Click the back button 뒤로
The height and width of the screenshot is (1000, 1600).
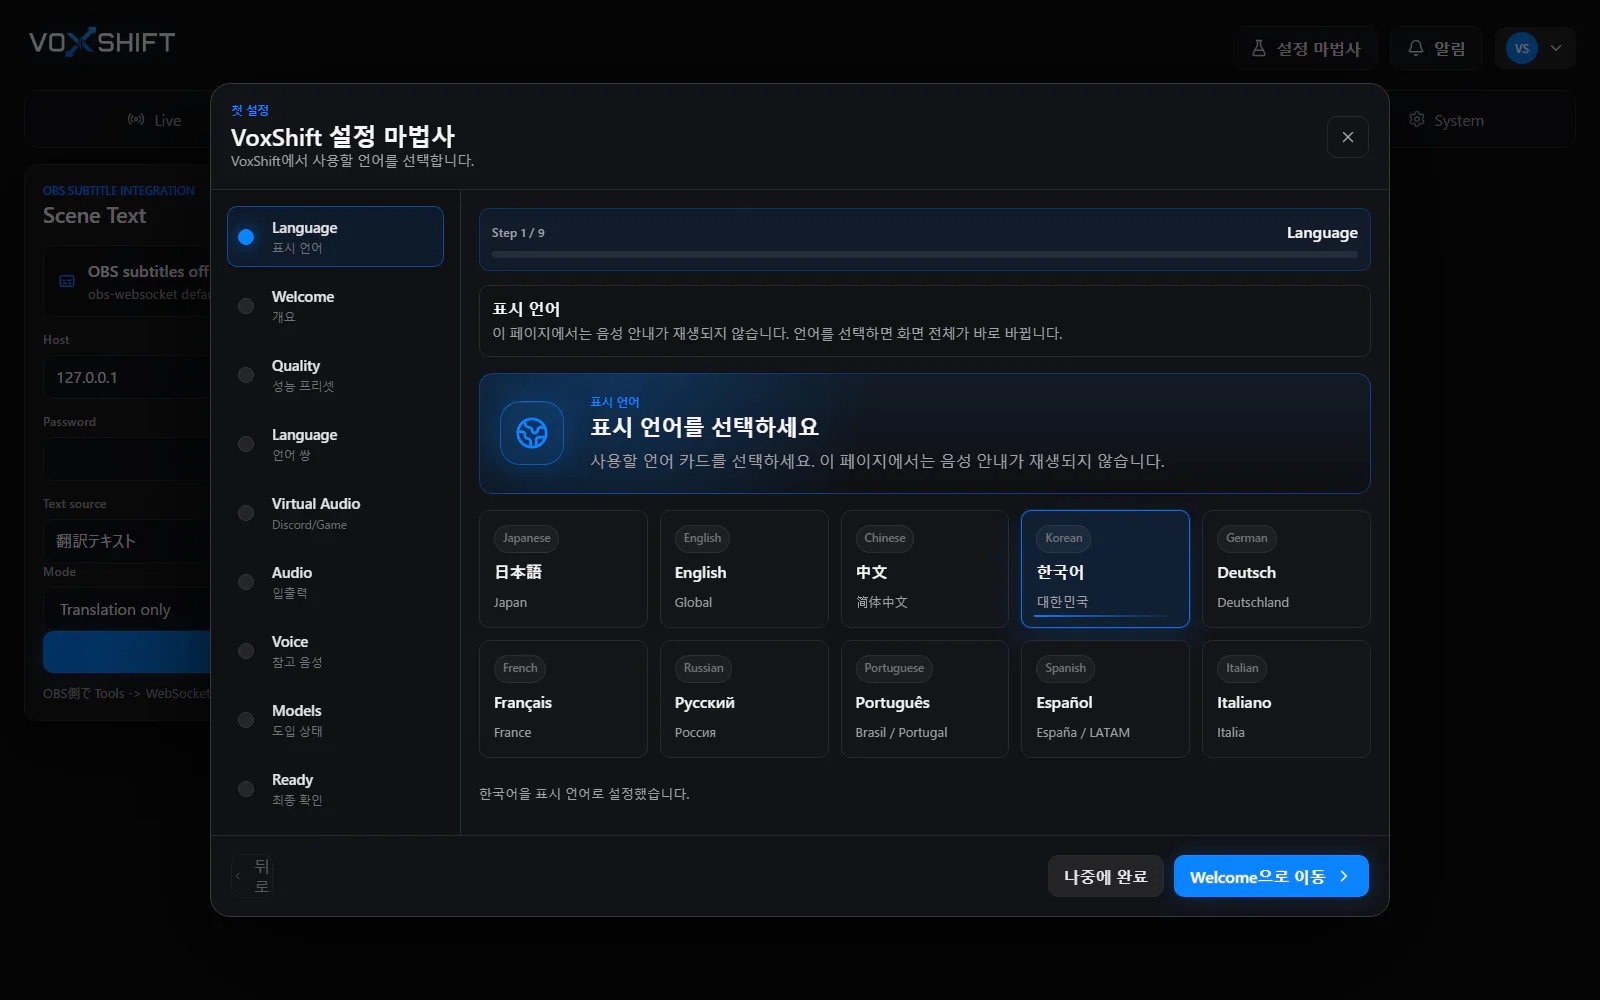coord(252,876)
